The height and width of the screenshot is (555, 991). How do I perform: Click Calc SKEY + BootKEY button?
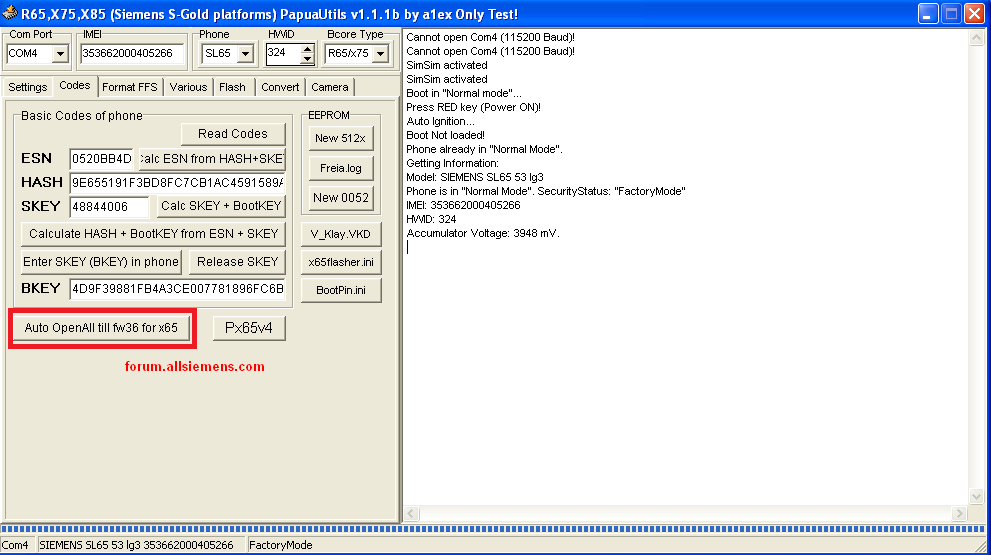coord(221,206)
